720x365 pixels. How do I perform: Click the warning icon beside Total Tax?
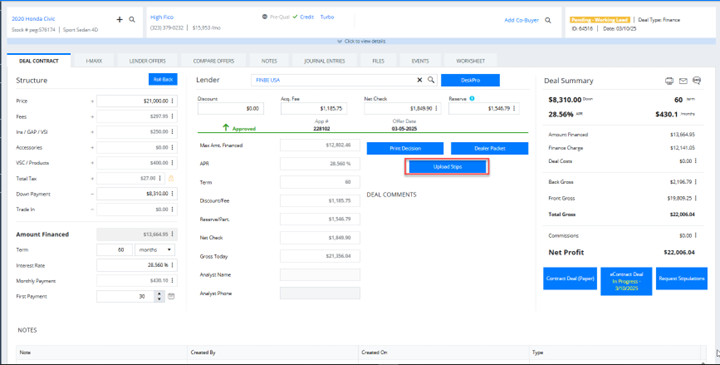click(171, 178)
